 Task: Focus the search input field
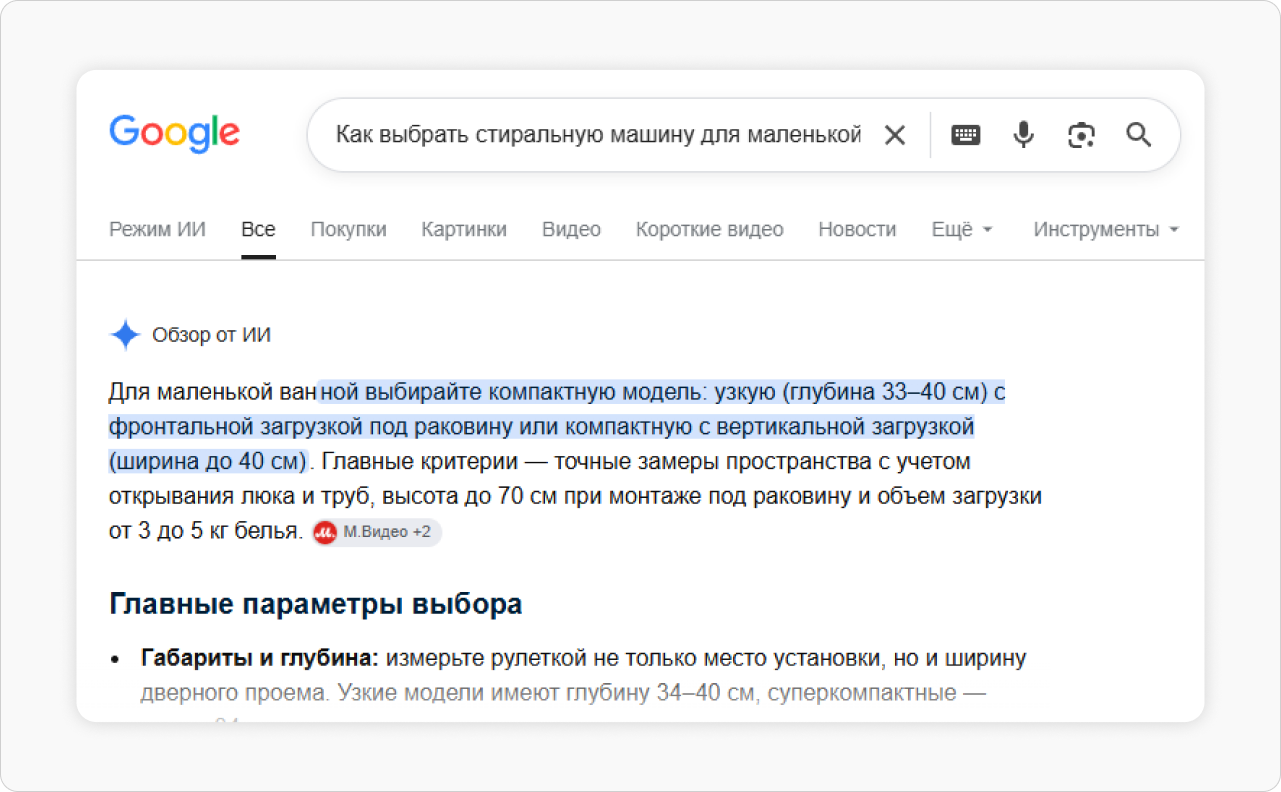[x=598, y=135]
